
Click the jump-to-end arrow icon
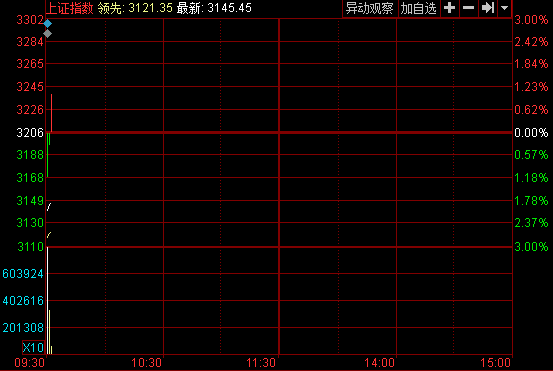pos(488,8)
